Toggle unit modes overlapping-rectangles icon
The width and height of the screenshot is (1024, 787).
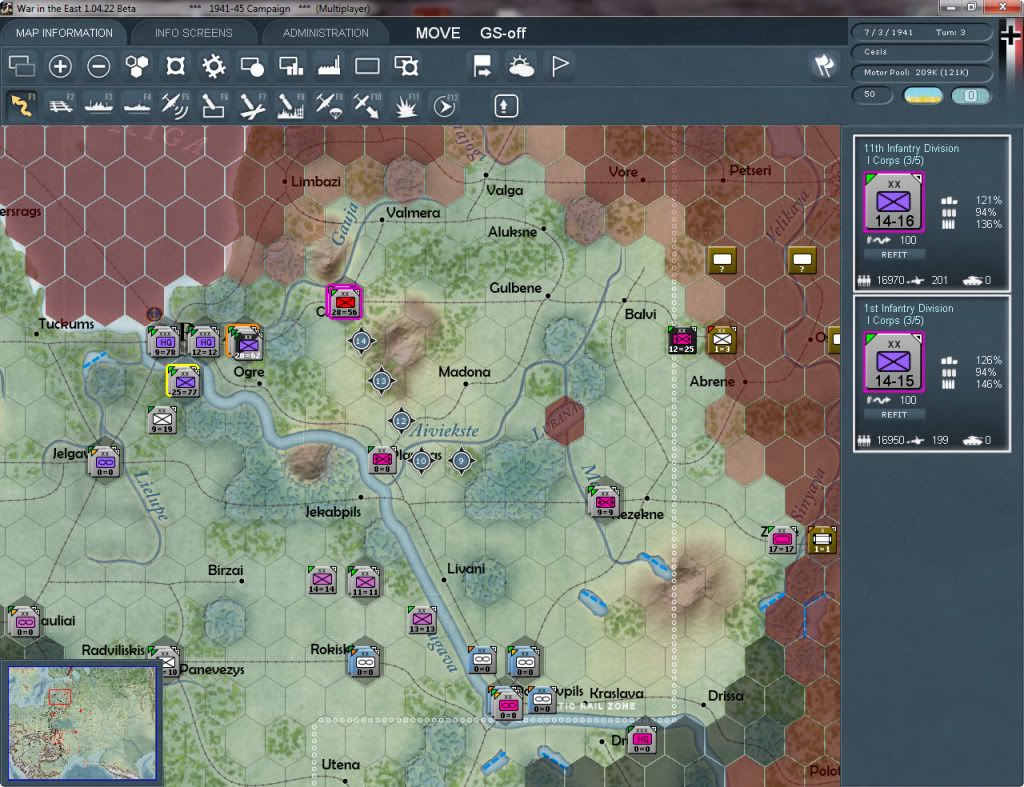(22, 66)
